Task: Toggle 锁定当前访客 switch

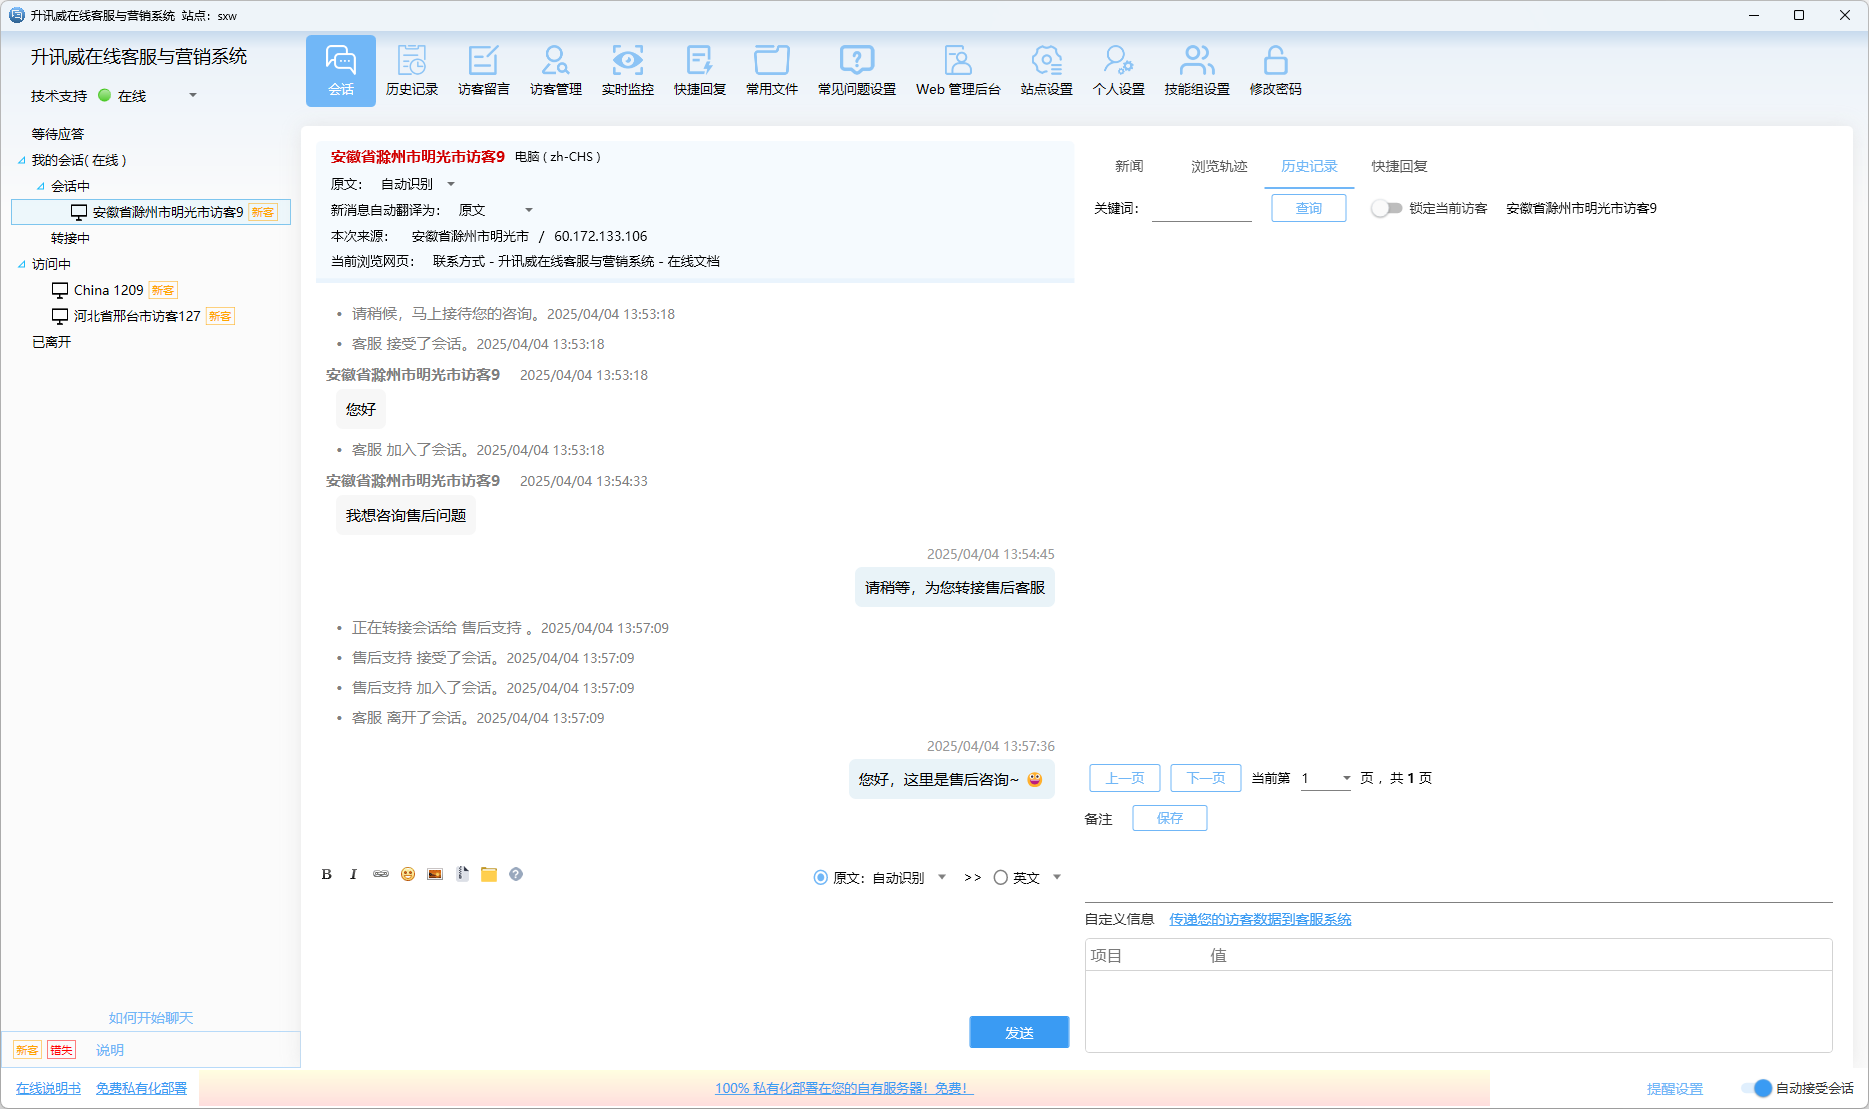Action: click(1386, 208)
